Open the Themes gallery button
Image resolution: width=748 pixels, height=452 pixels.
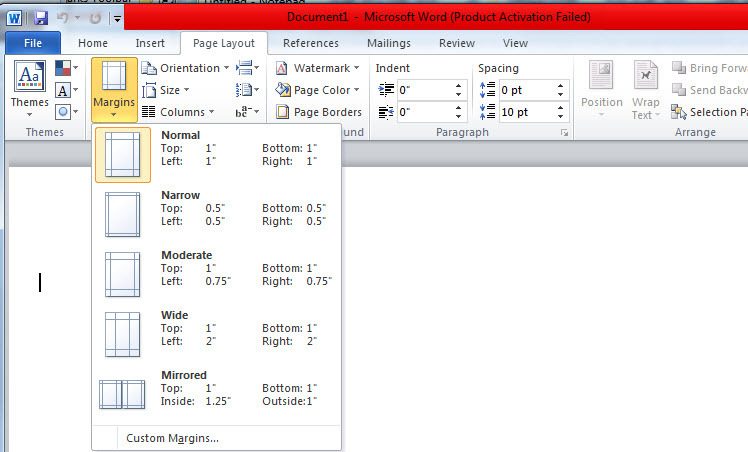[x=30, y=89]
